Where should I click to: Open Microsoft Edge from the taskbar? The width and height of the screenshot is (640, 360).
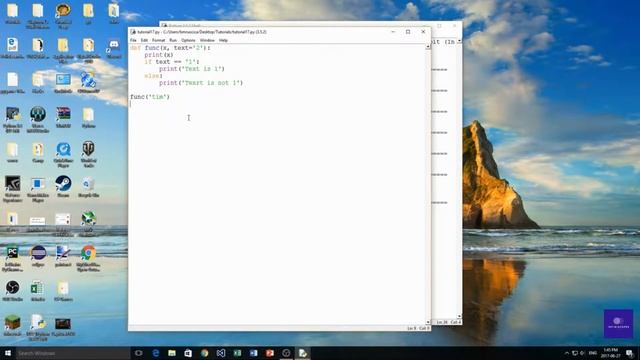pos(156,353)
